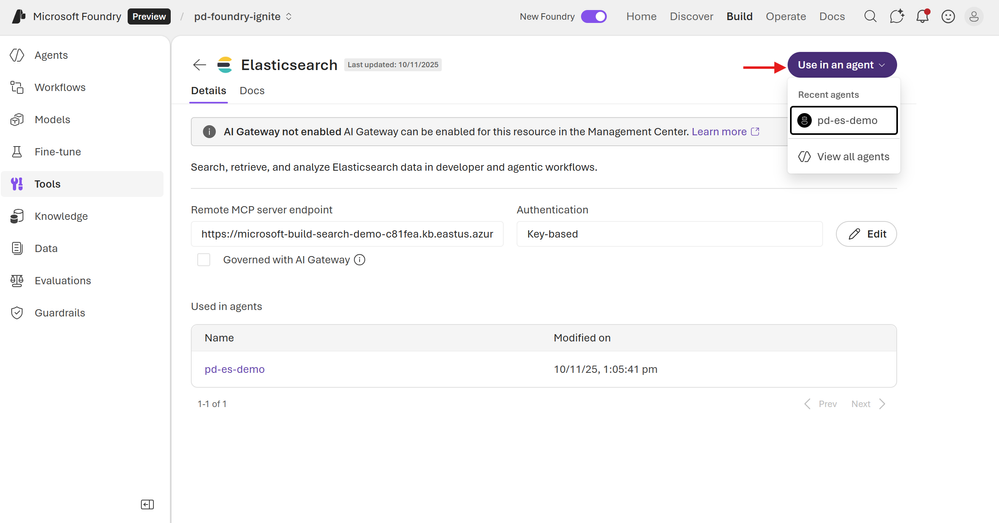Switch to the Details tab
999x523 pixels.
[x=208, y=91]
